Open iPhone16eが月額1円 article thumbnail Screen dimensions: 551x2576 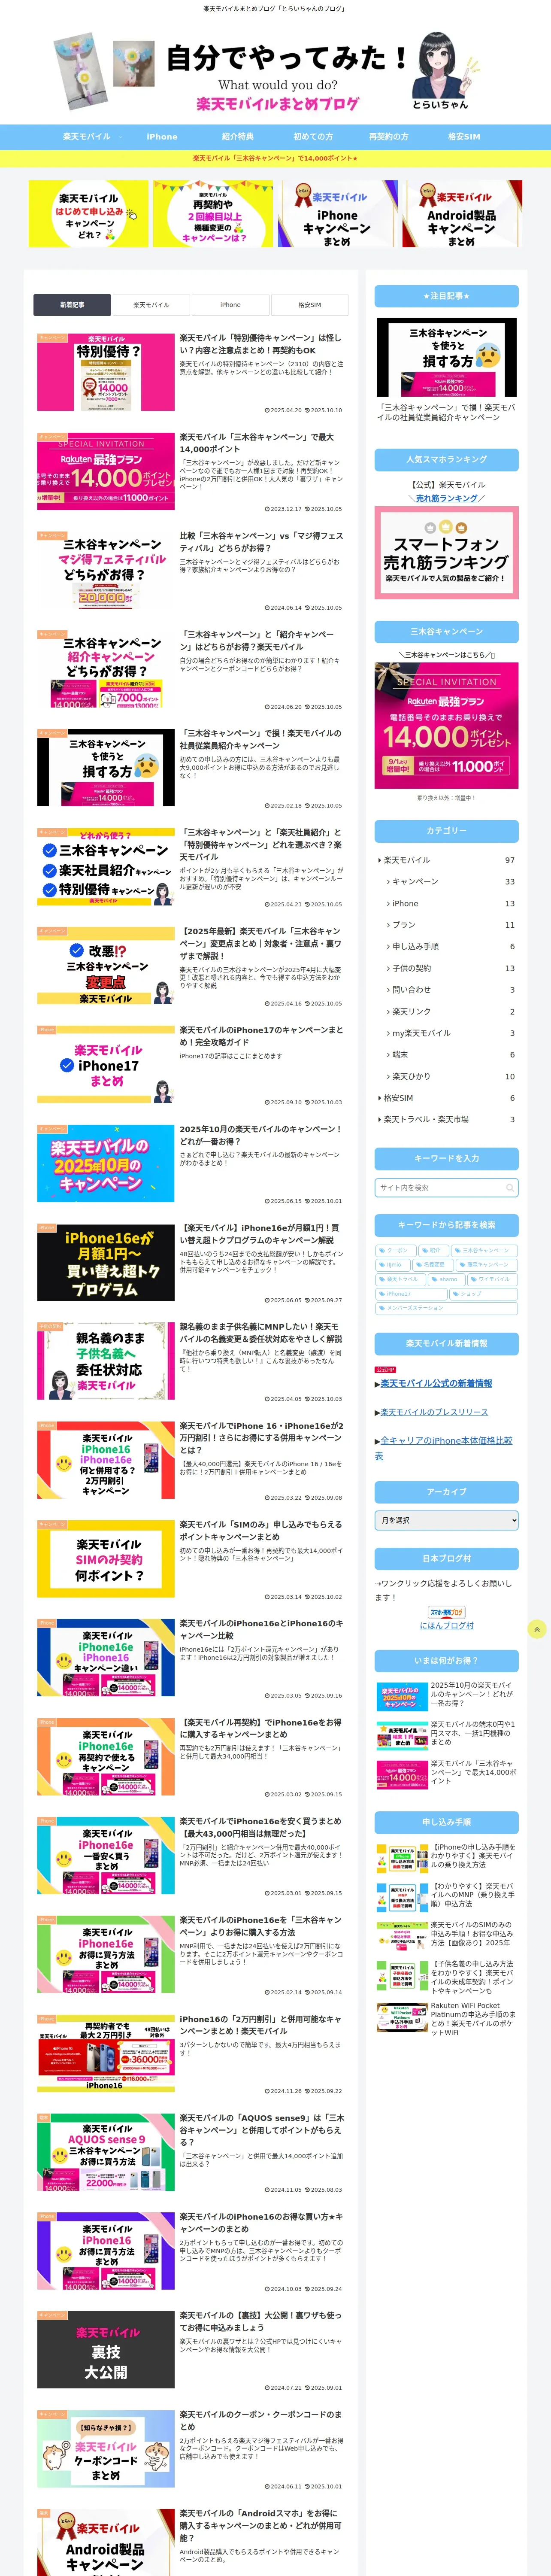tap(106, 1261)
